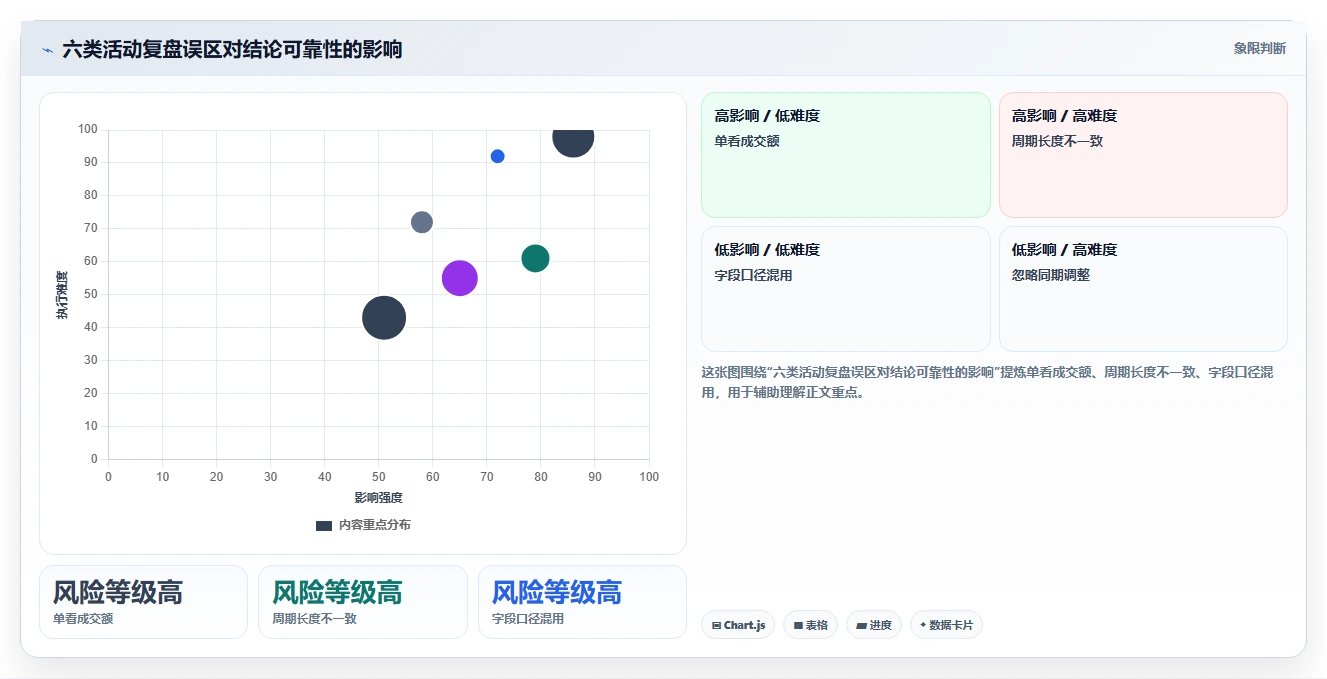Click the 象限判断 label in the header

1259,48
